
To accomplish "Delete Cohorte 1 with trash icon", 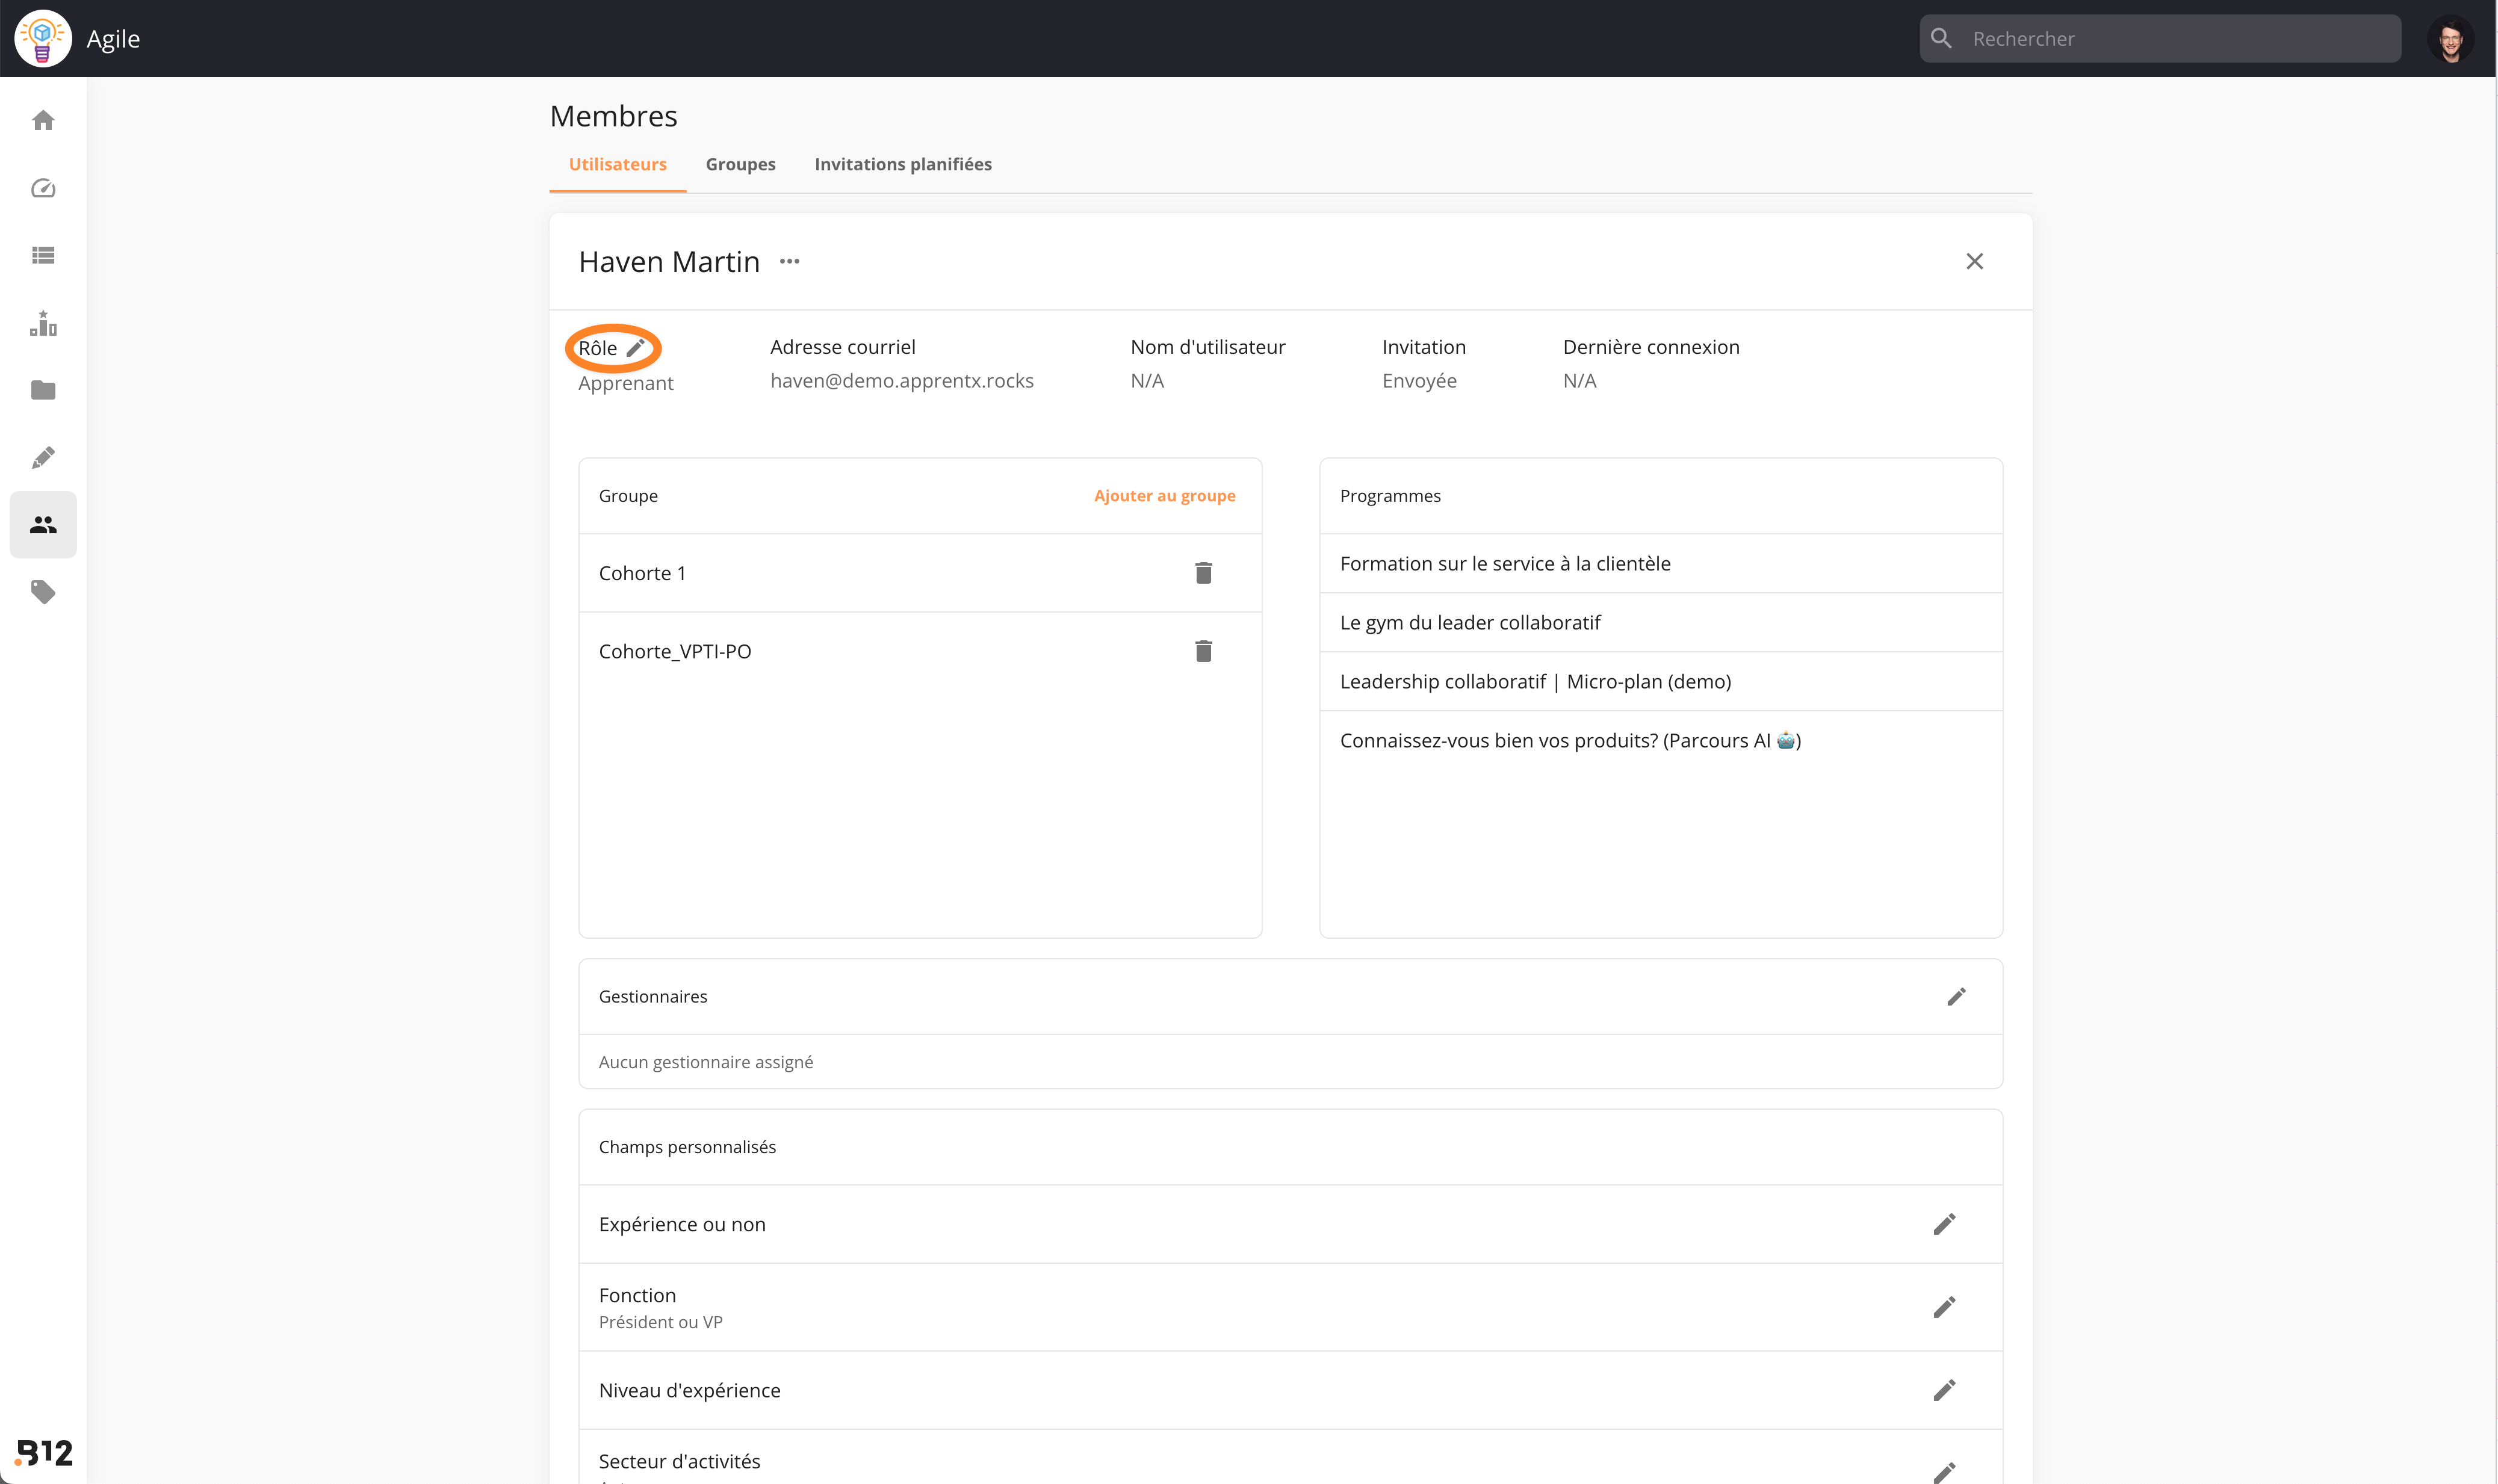I will point(1203,573).
